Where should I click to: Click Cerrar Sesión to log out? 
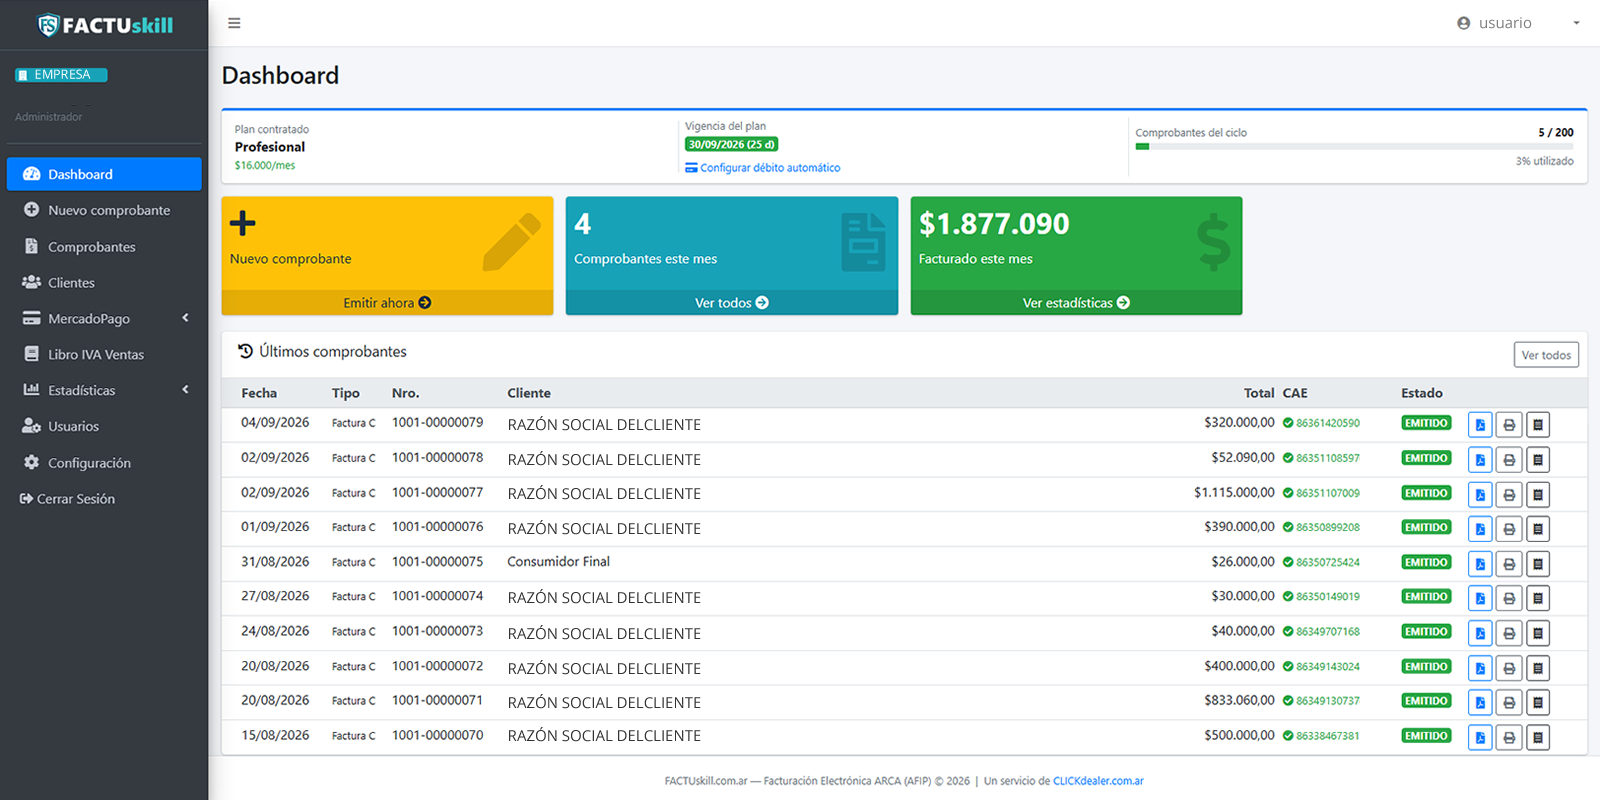click(68, 499)
